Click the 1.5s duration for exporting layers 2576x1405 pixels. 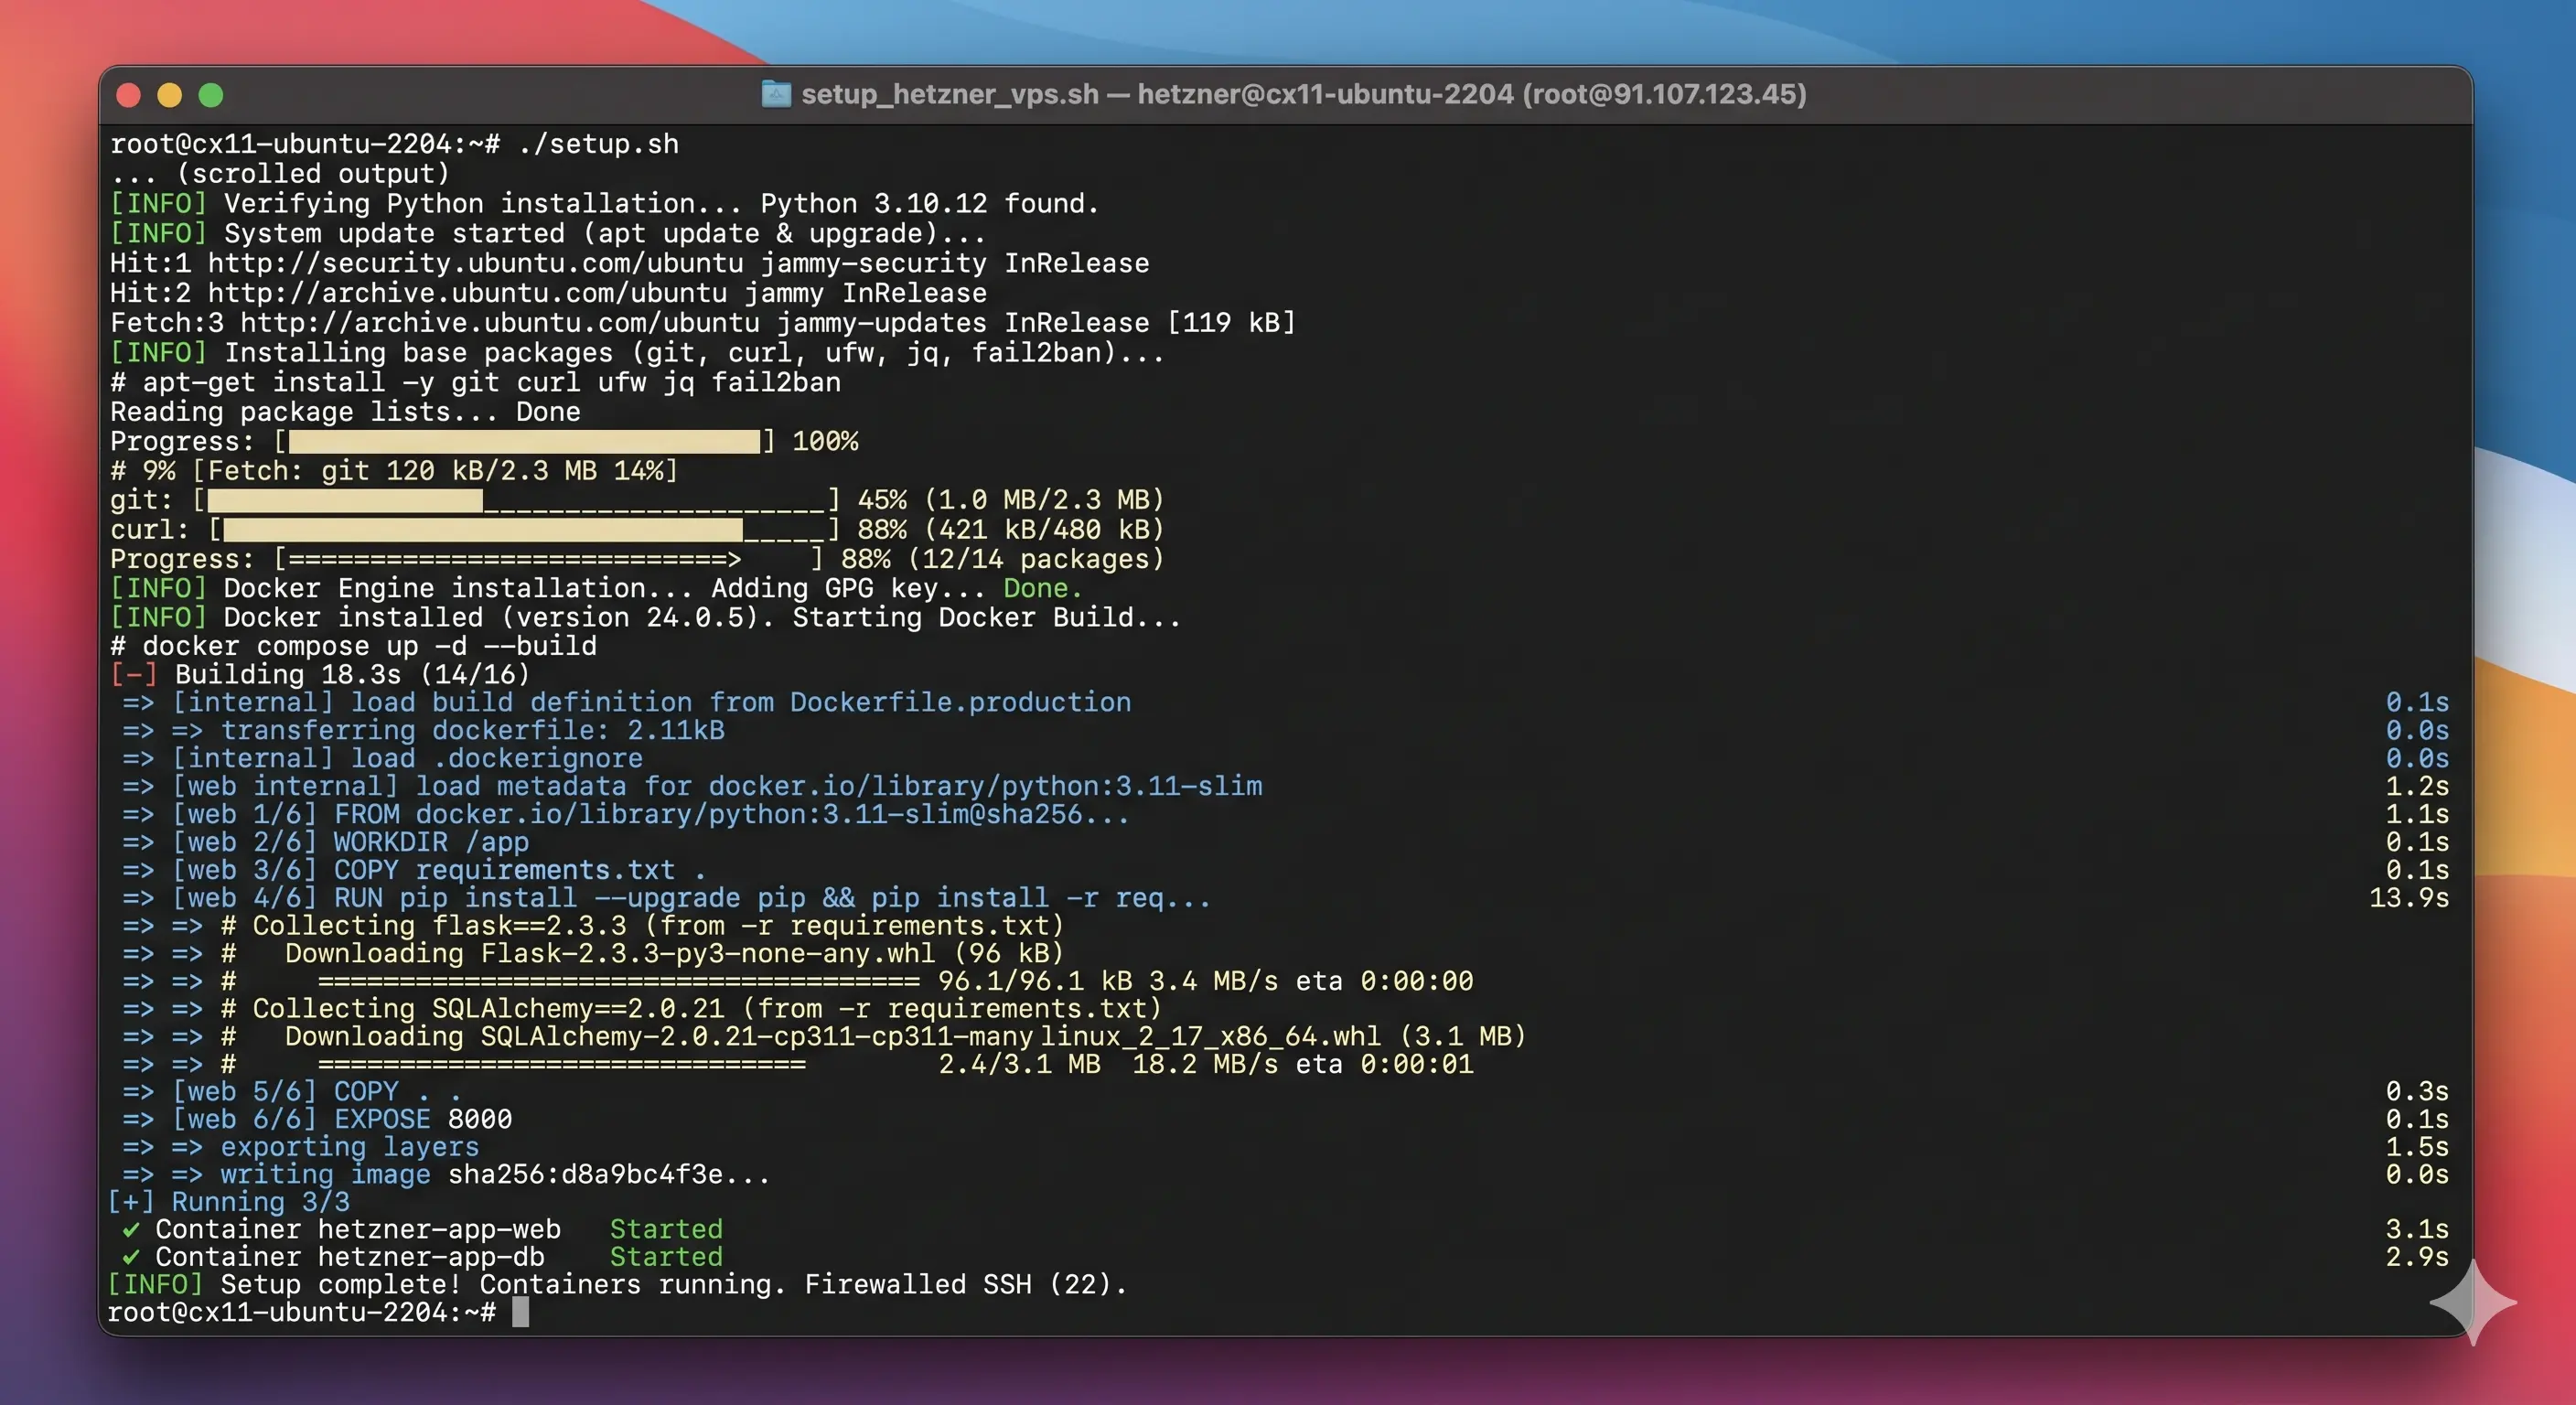tap(2417, 1147)
